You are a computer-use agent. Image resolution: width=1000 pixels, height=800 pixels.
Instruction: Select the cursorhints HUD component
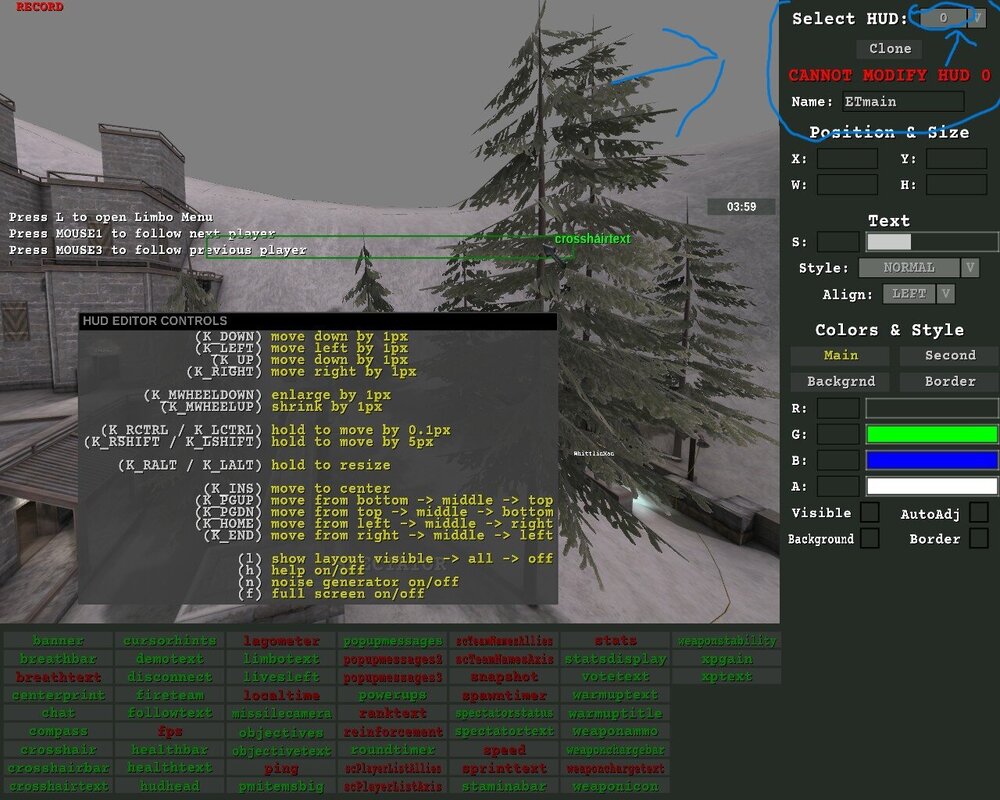pyautogui.click(x=170, y=640)
